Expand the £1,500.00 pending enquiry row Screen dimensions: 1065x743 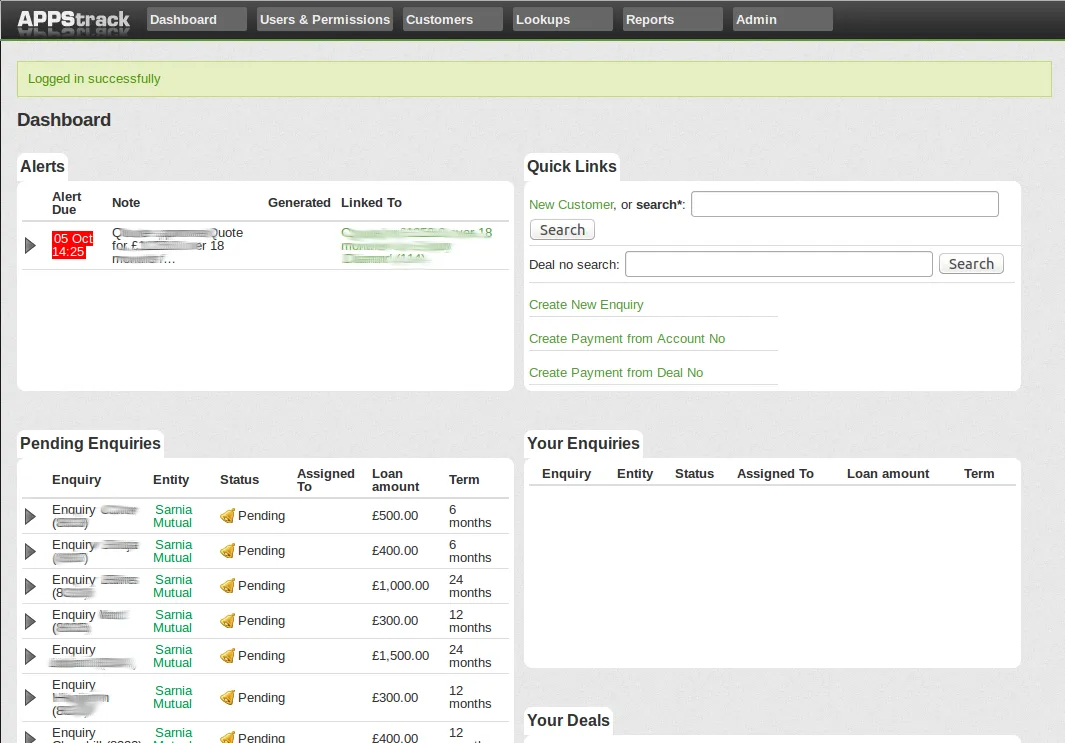(30, 656)
